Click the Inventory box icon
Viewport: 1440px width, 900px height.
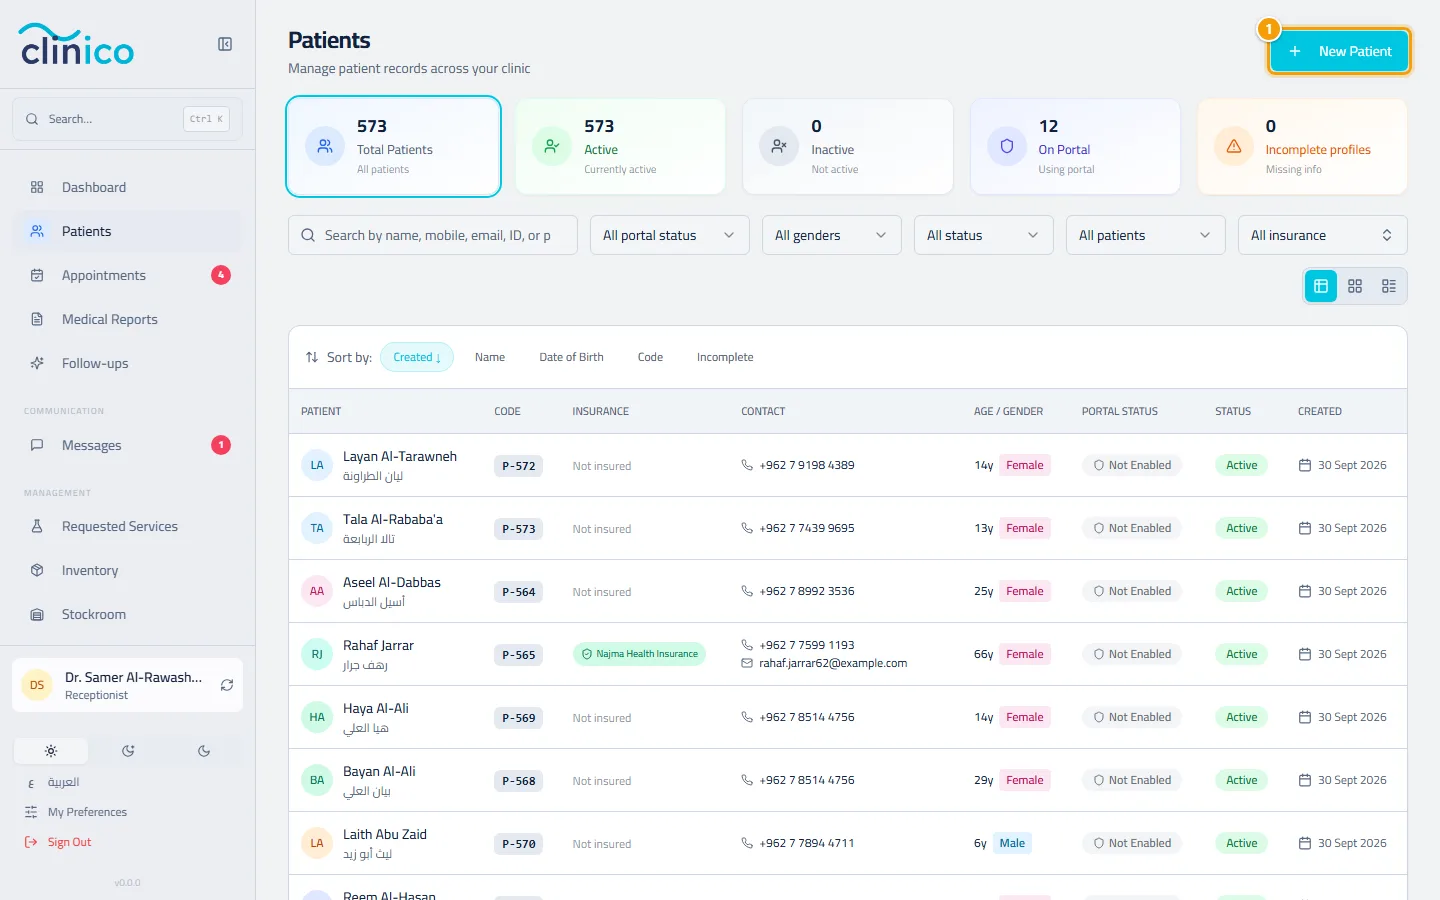pyautogui.click(x=37, y=570)
